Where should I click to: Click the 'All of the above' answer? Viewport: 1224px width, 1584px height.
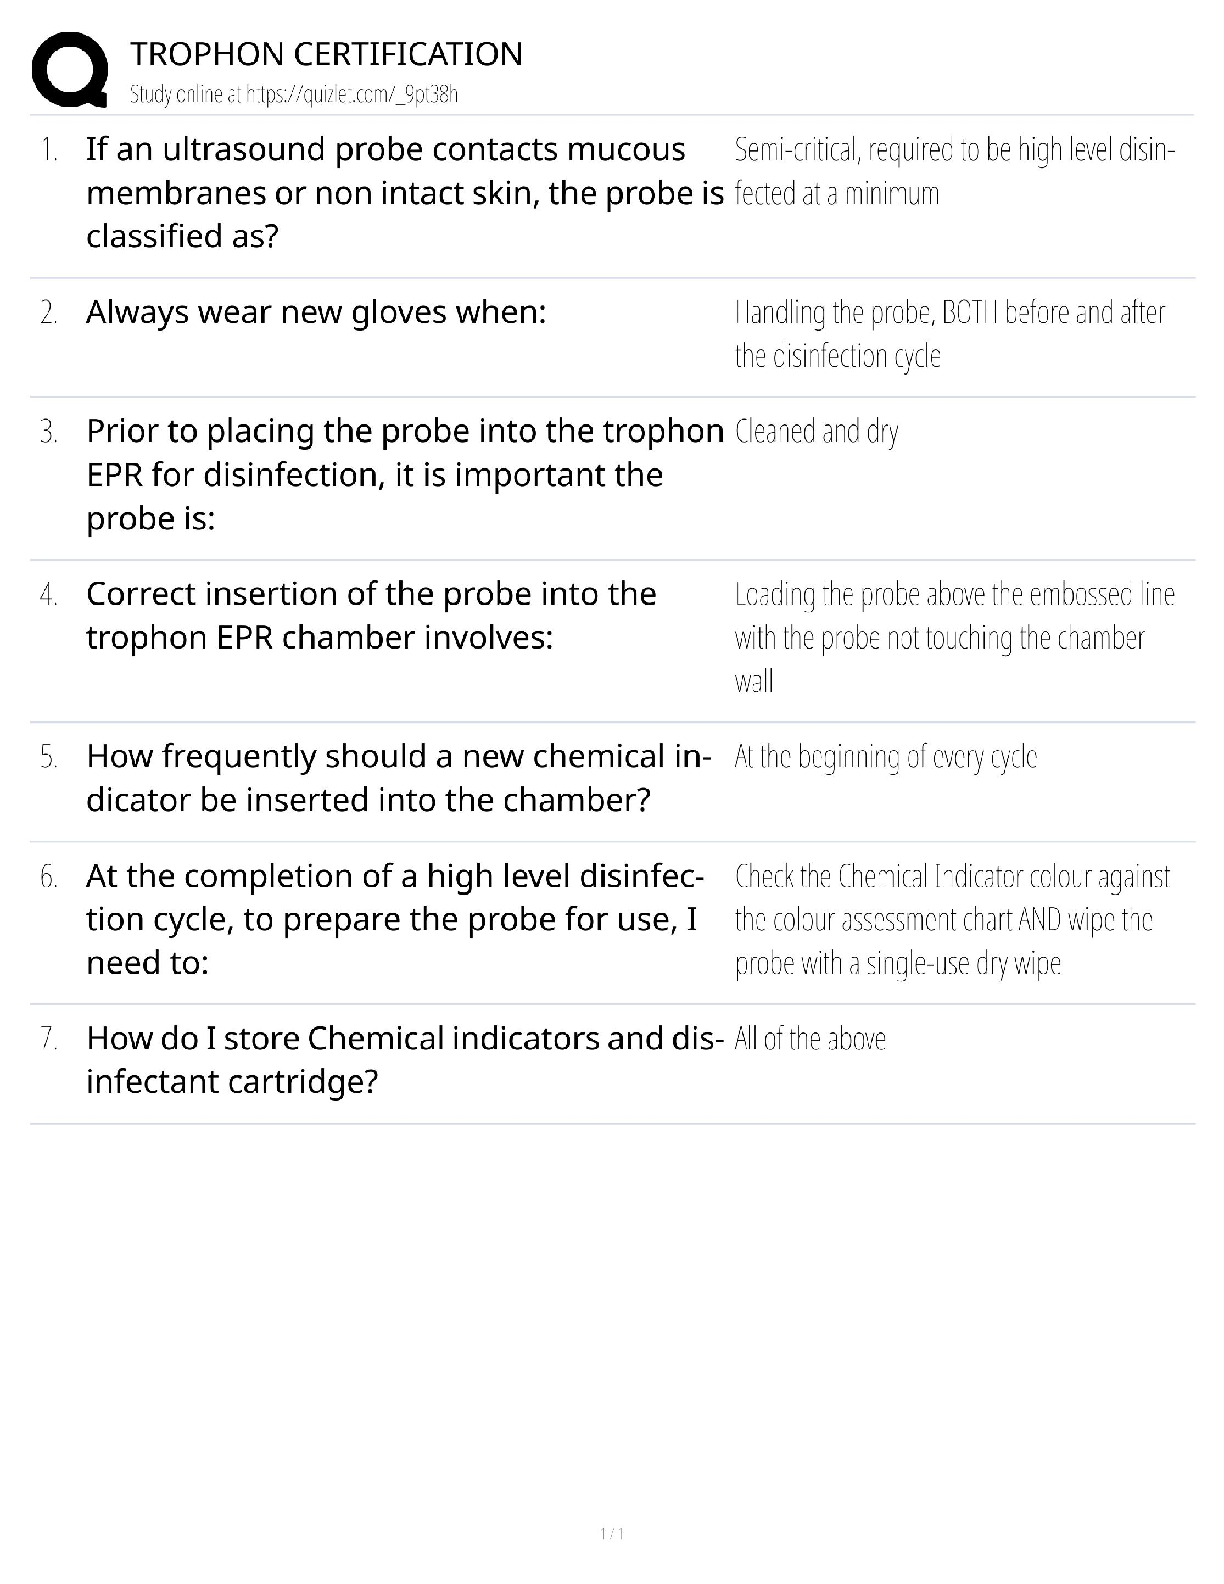[x=810, y=1039]
